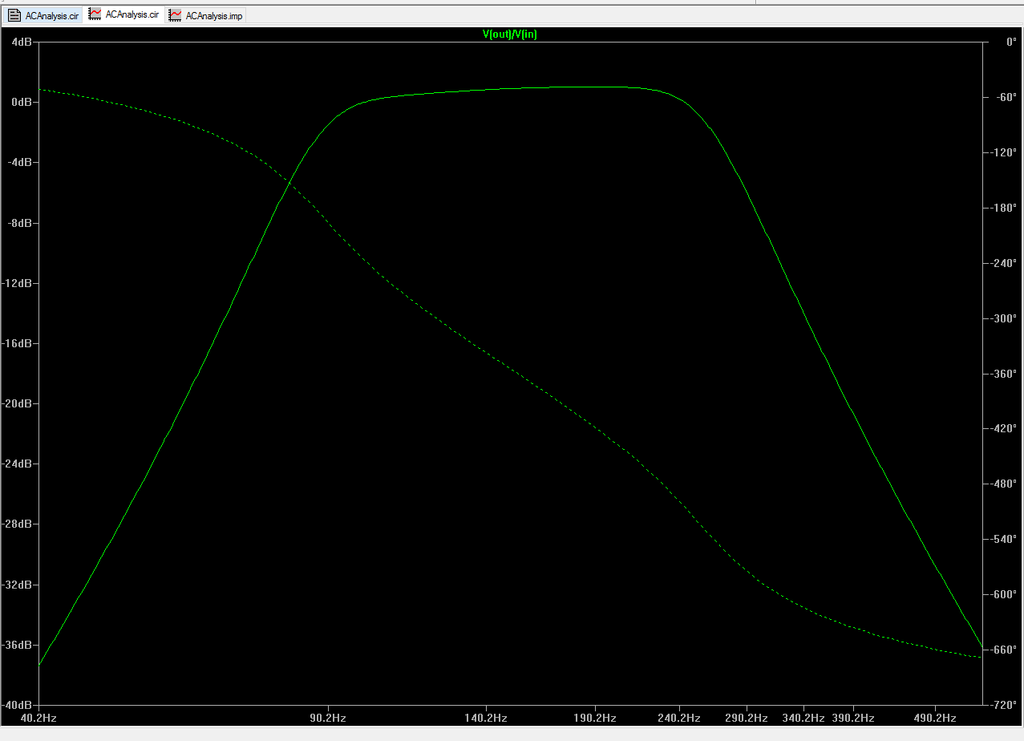Image resolution: width=1024 pixels, height=741 pixels.
Task: Click the -480° phase axis label
Action: tap(1004, 484)
